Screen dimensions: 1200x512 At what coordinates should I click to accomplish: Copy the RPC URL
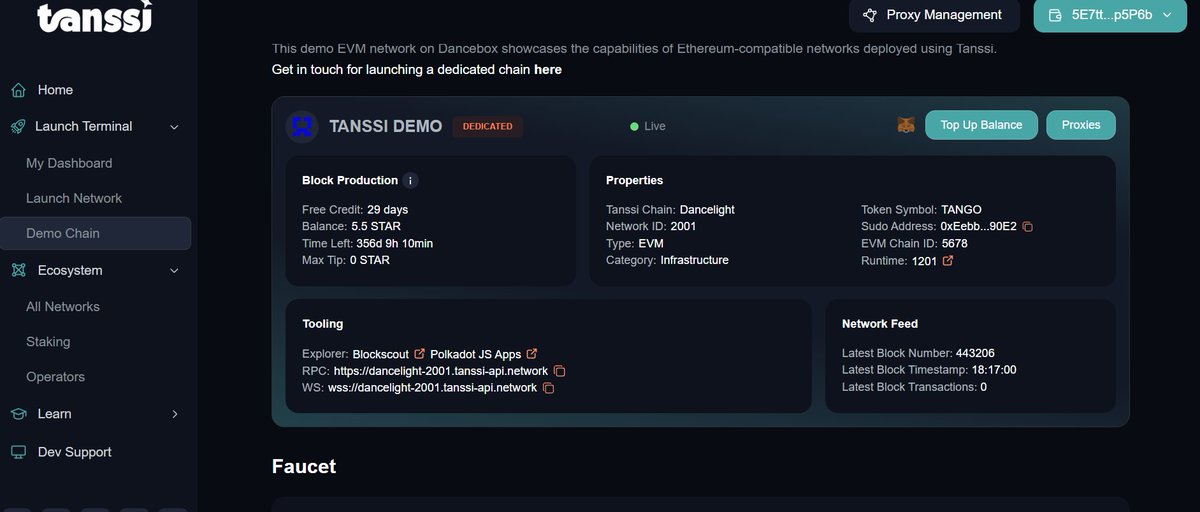click(559, 371)
